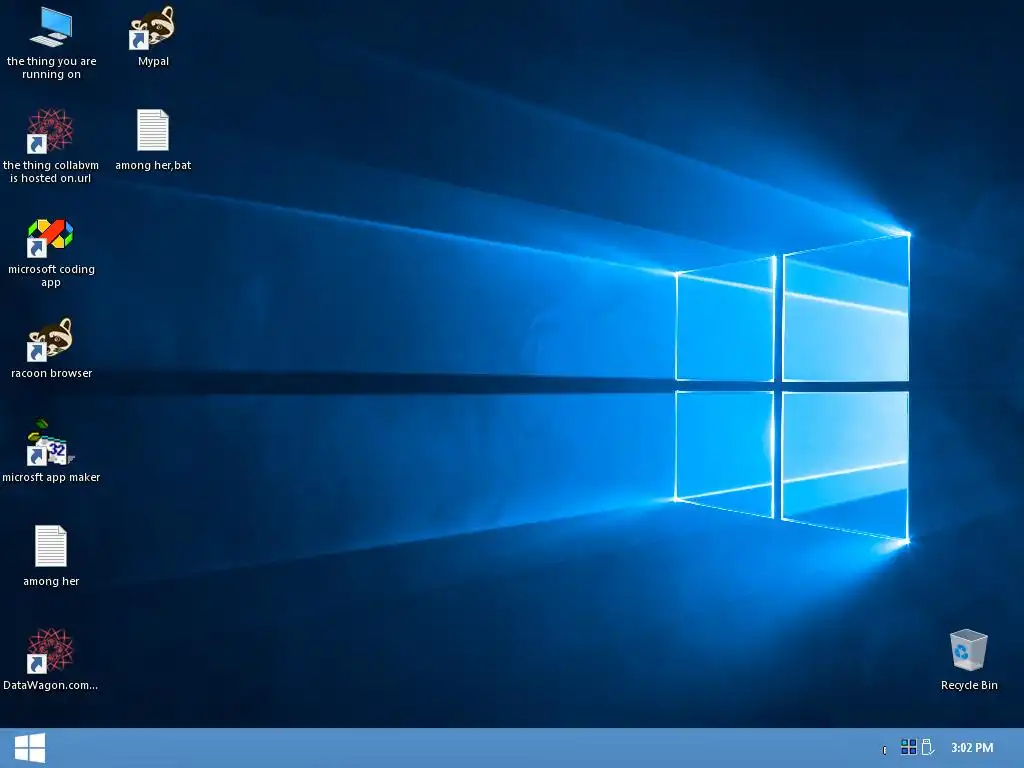Open 'the thing you are running on' computer icon
This screenshot has height=768, width=1024.
(x=51, y=27)
